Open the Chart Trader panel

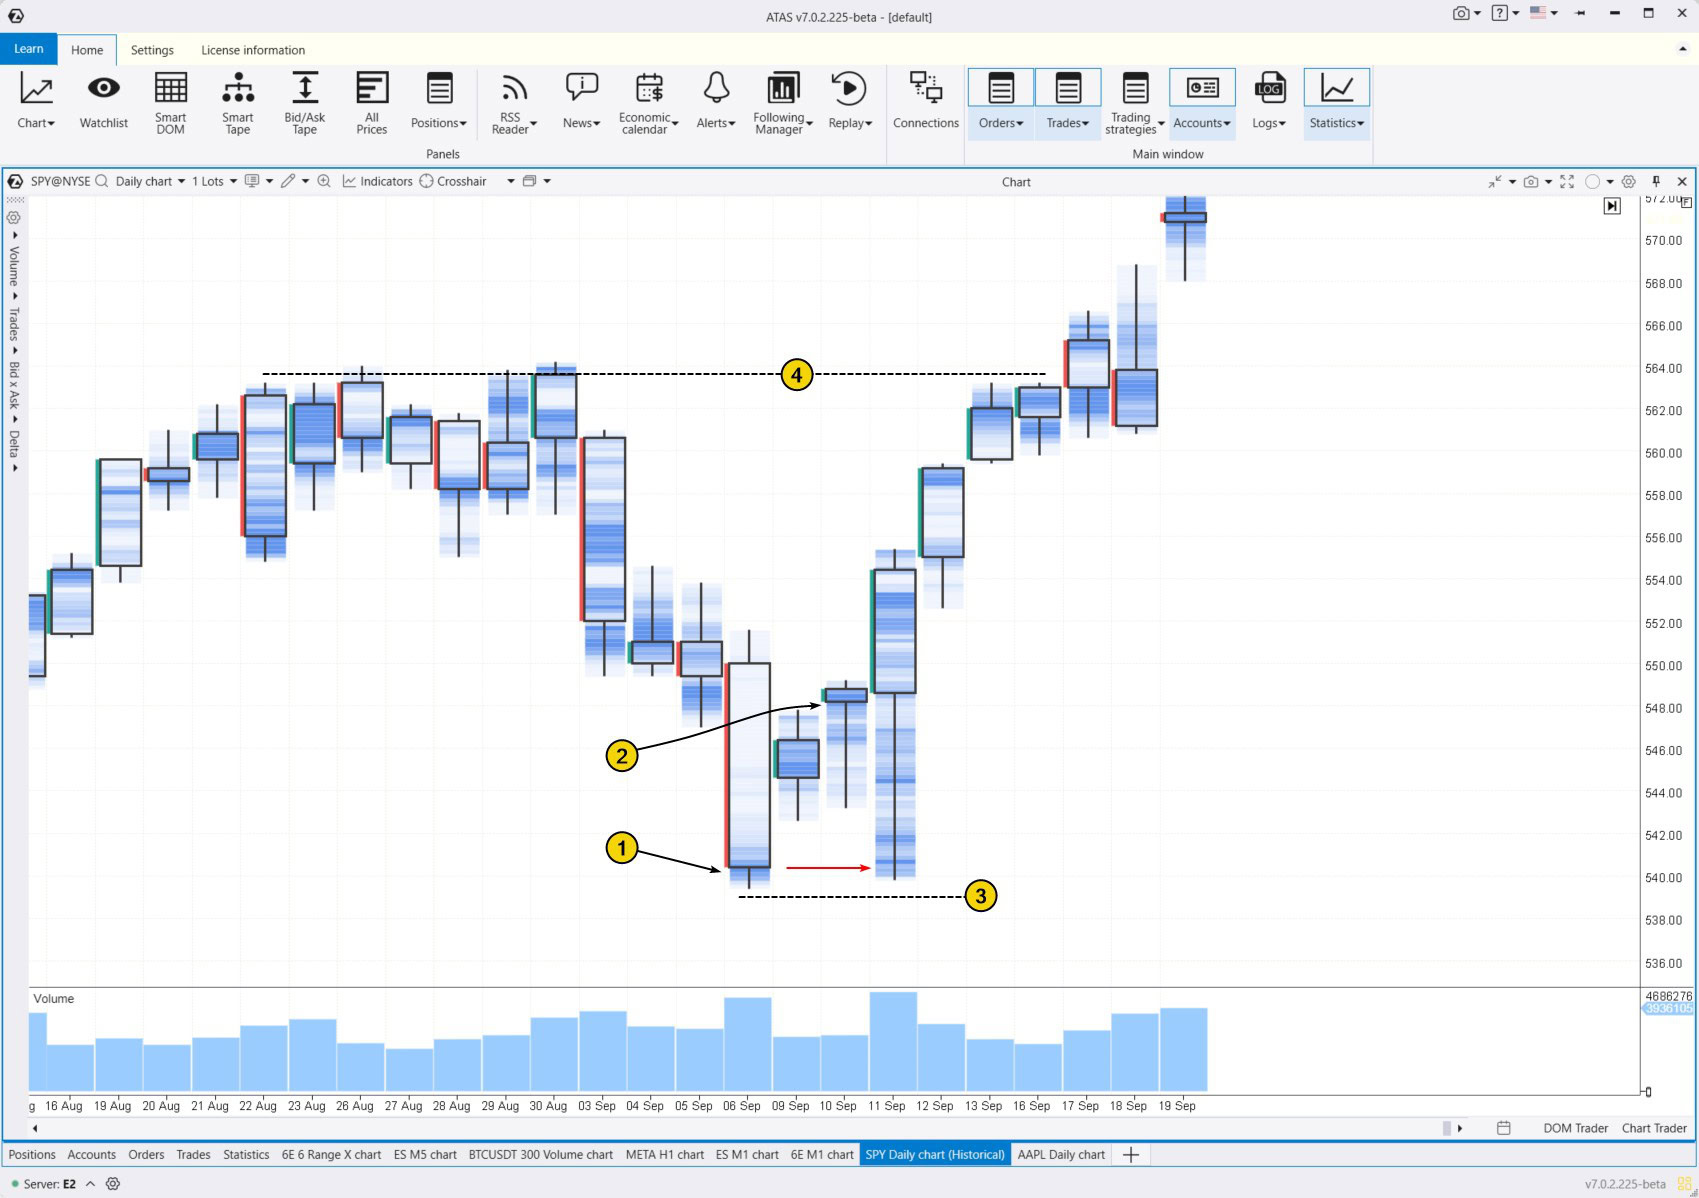point(1653,1128)
